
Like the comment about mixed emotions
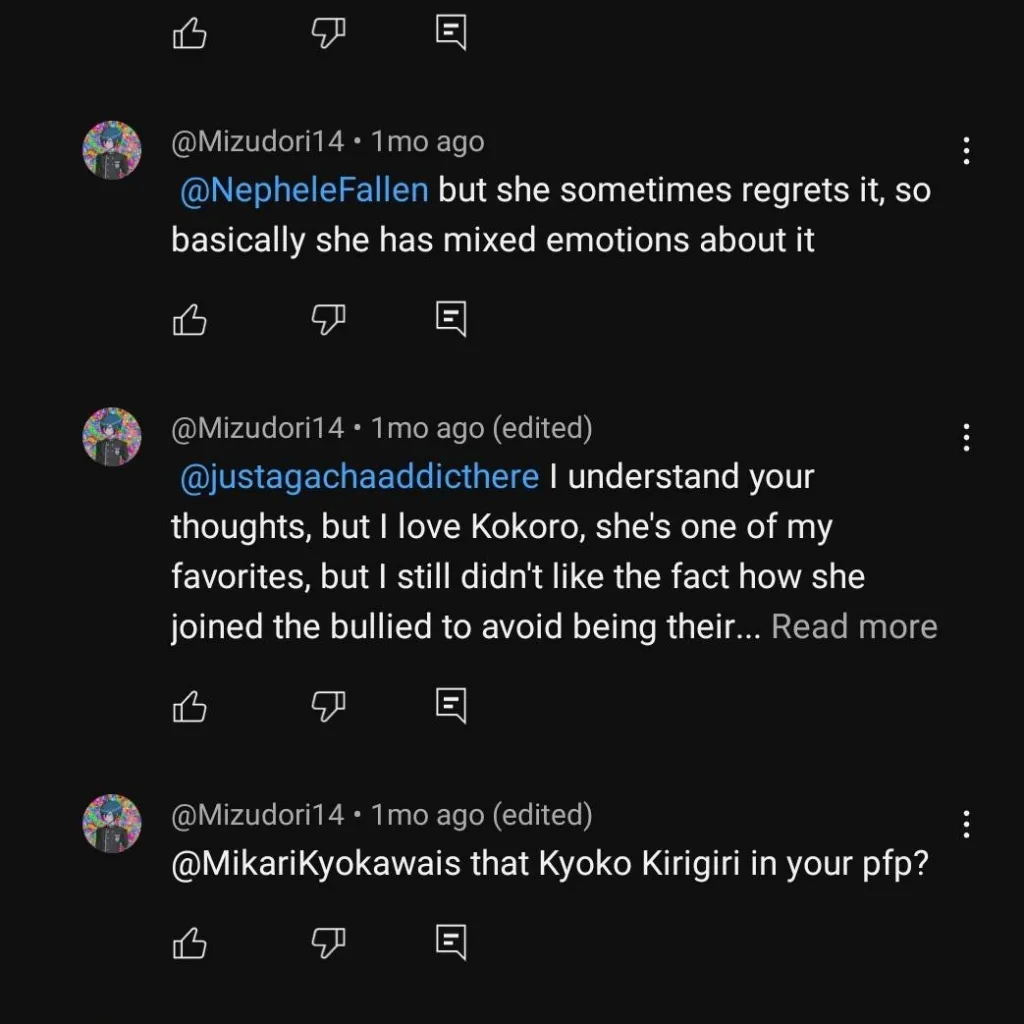[x=190, y=320]
